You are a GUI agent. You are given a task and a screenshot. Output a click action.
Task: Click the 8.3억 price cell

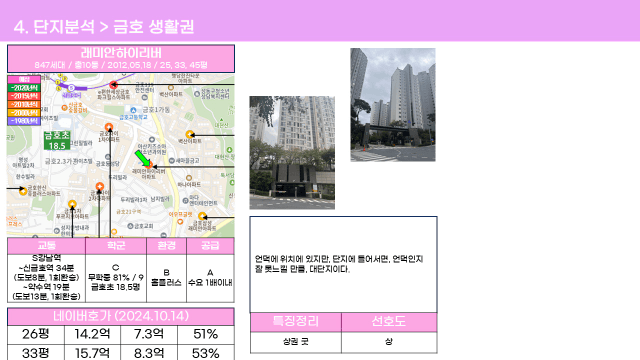coord(149,353)
